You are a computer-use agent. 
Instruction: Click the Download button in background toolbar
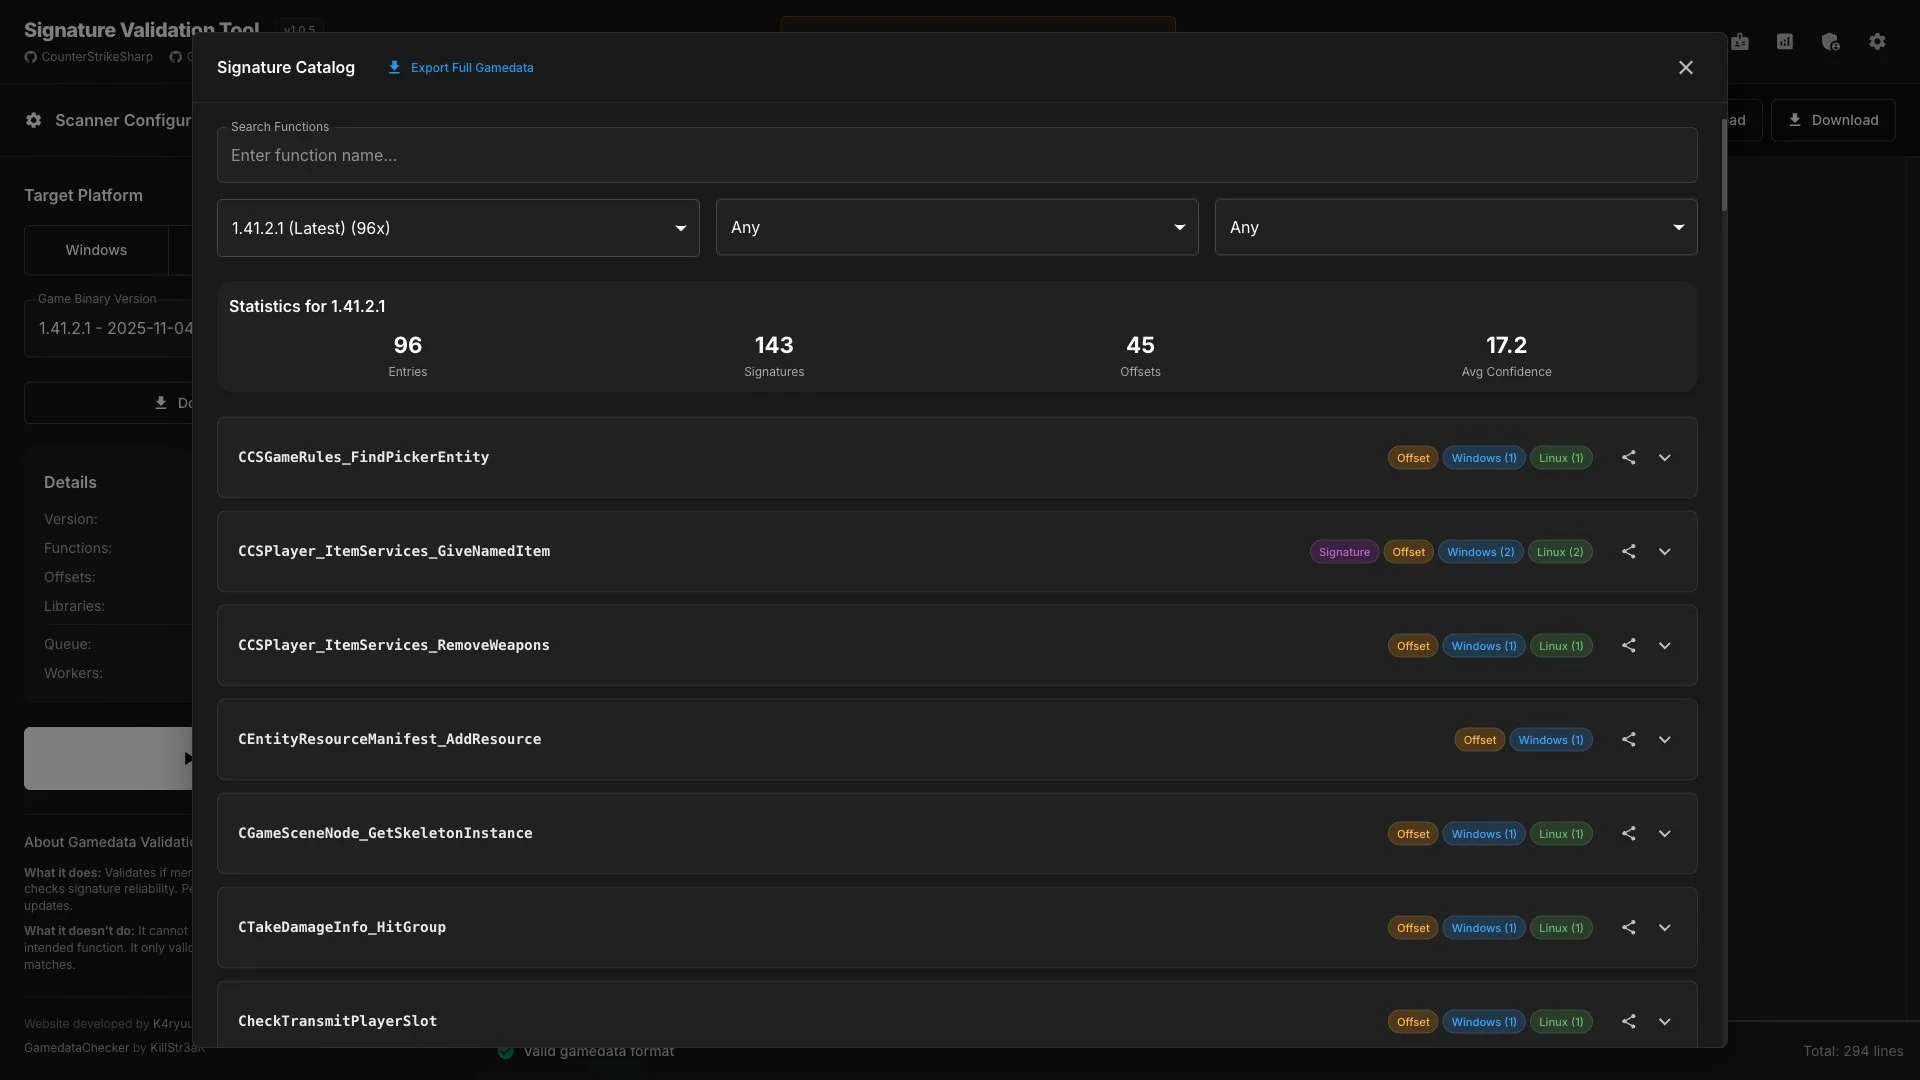(x=1833, y=120)
